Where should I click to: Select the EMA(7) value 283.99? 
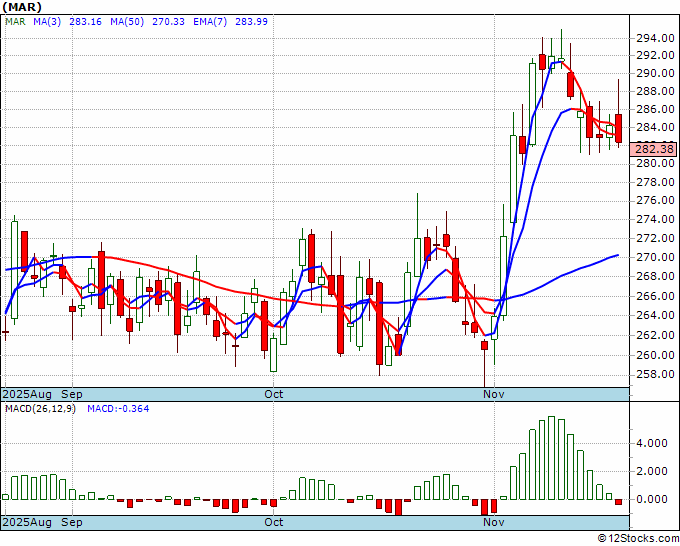[x=252, y=22]
